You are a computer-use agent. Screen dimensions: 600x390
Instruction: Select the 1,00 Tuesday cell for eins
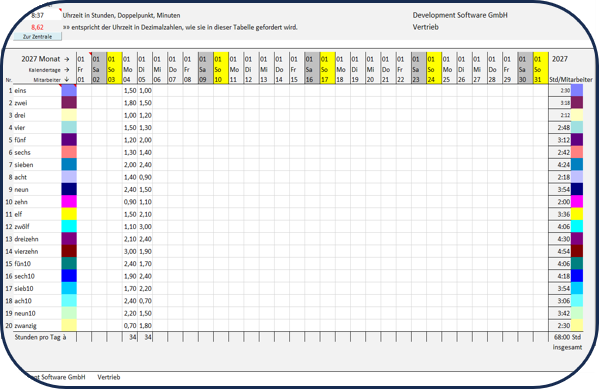145,91
